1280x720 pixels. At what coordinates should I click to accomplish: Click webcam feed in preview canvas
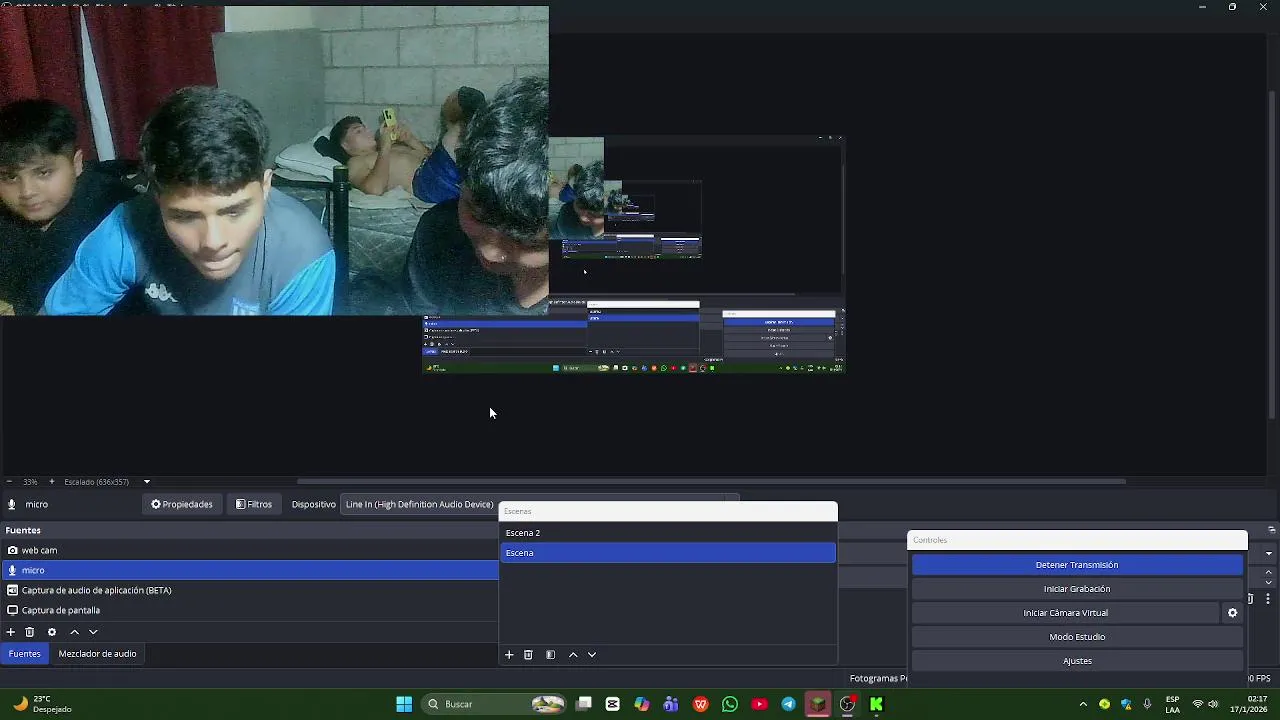(274, 160)
